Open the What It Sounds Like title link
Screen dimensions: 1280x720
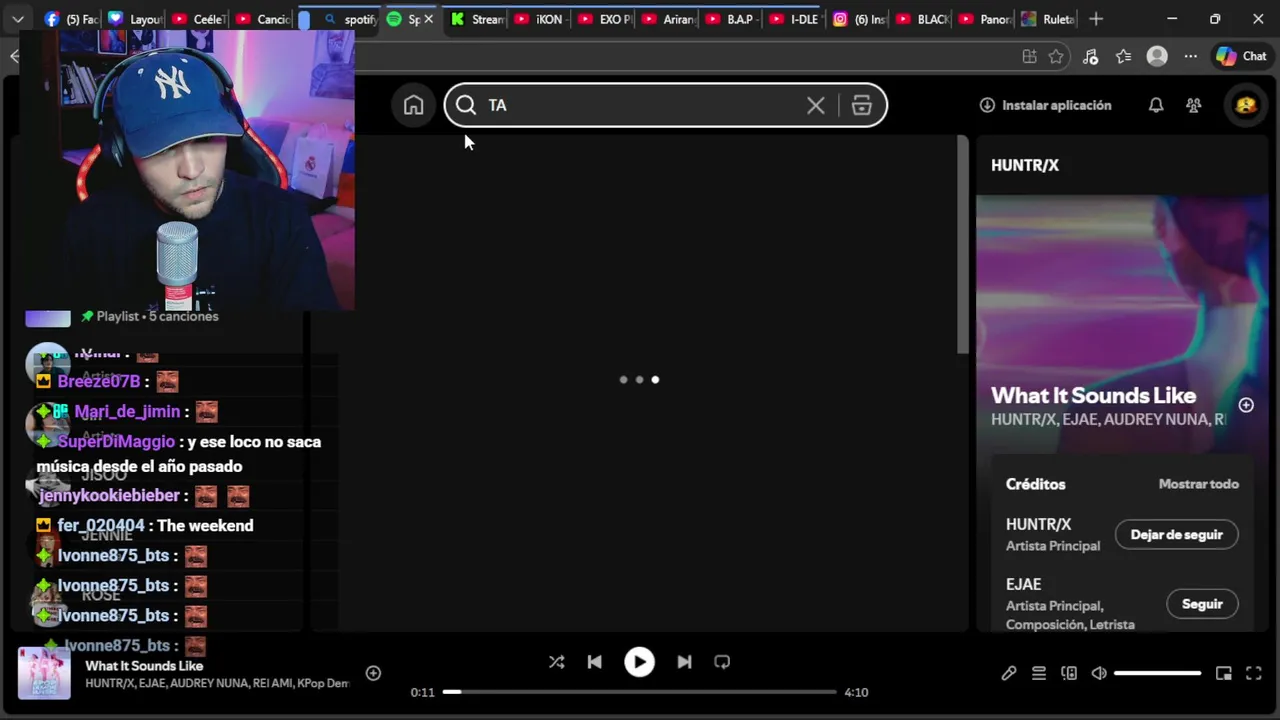(x=1093, y=395)
